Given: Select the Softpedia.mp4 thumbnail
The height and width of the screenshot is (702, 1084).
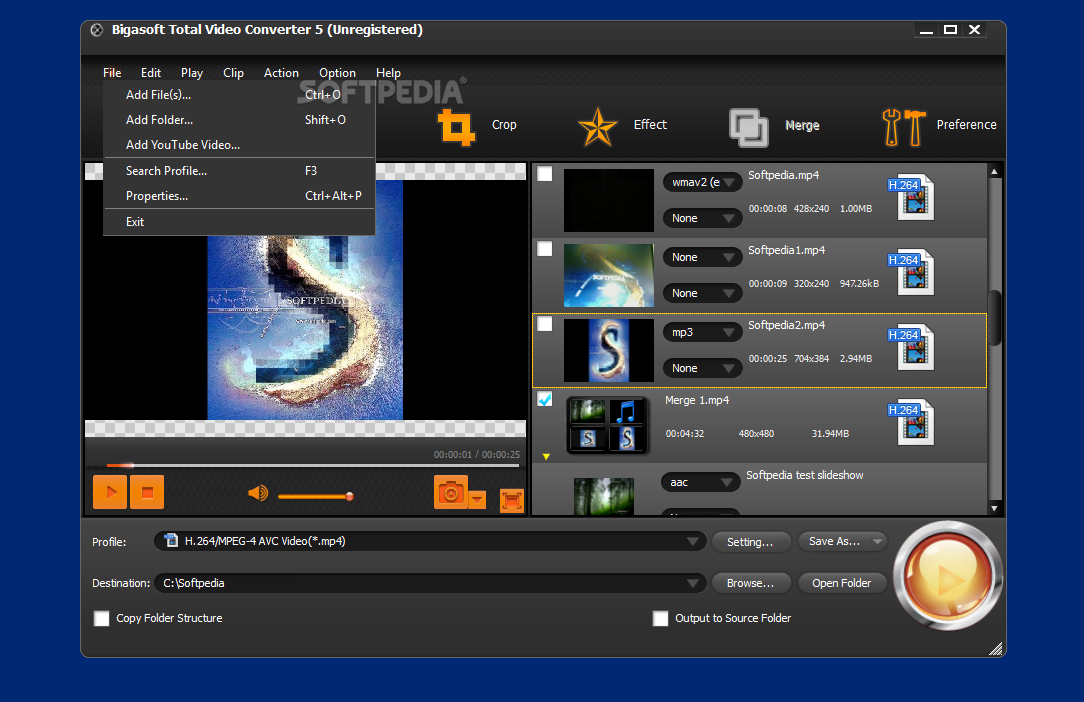Looking at the screenshot, I should coord(608,200).
